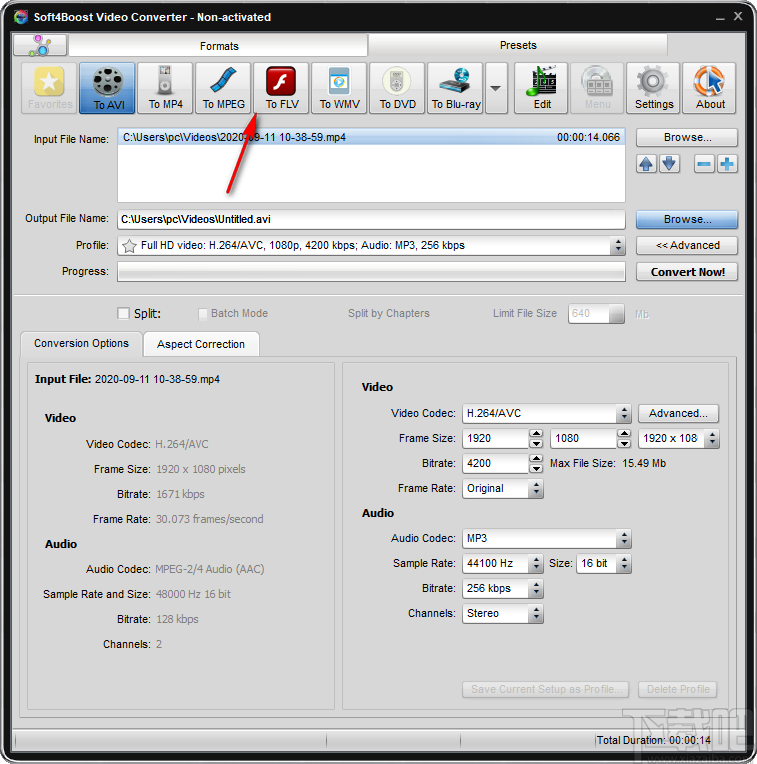Close the Video Converter window
The height and width of the screenshot is (764, 757).
[738, 16]
